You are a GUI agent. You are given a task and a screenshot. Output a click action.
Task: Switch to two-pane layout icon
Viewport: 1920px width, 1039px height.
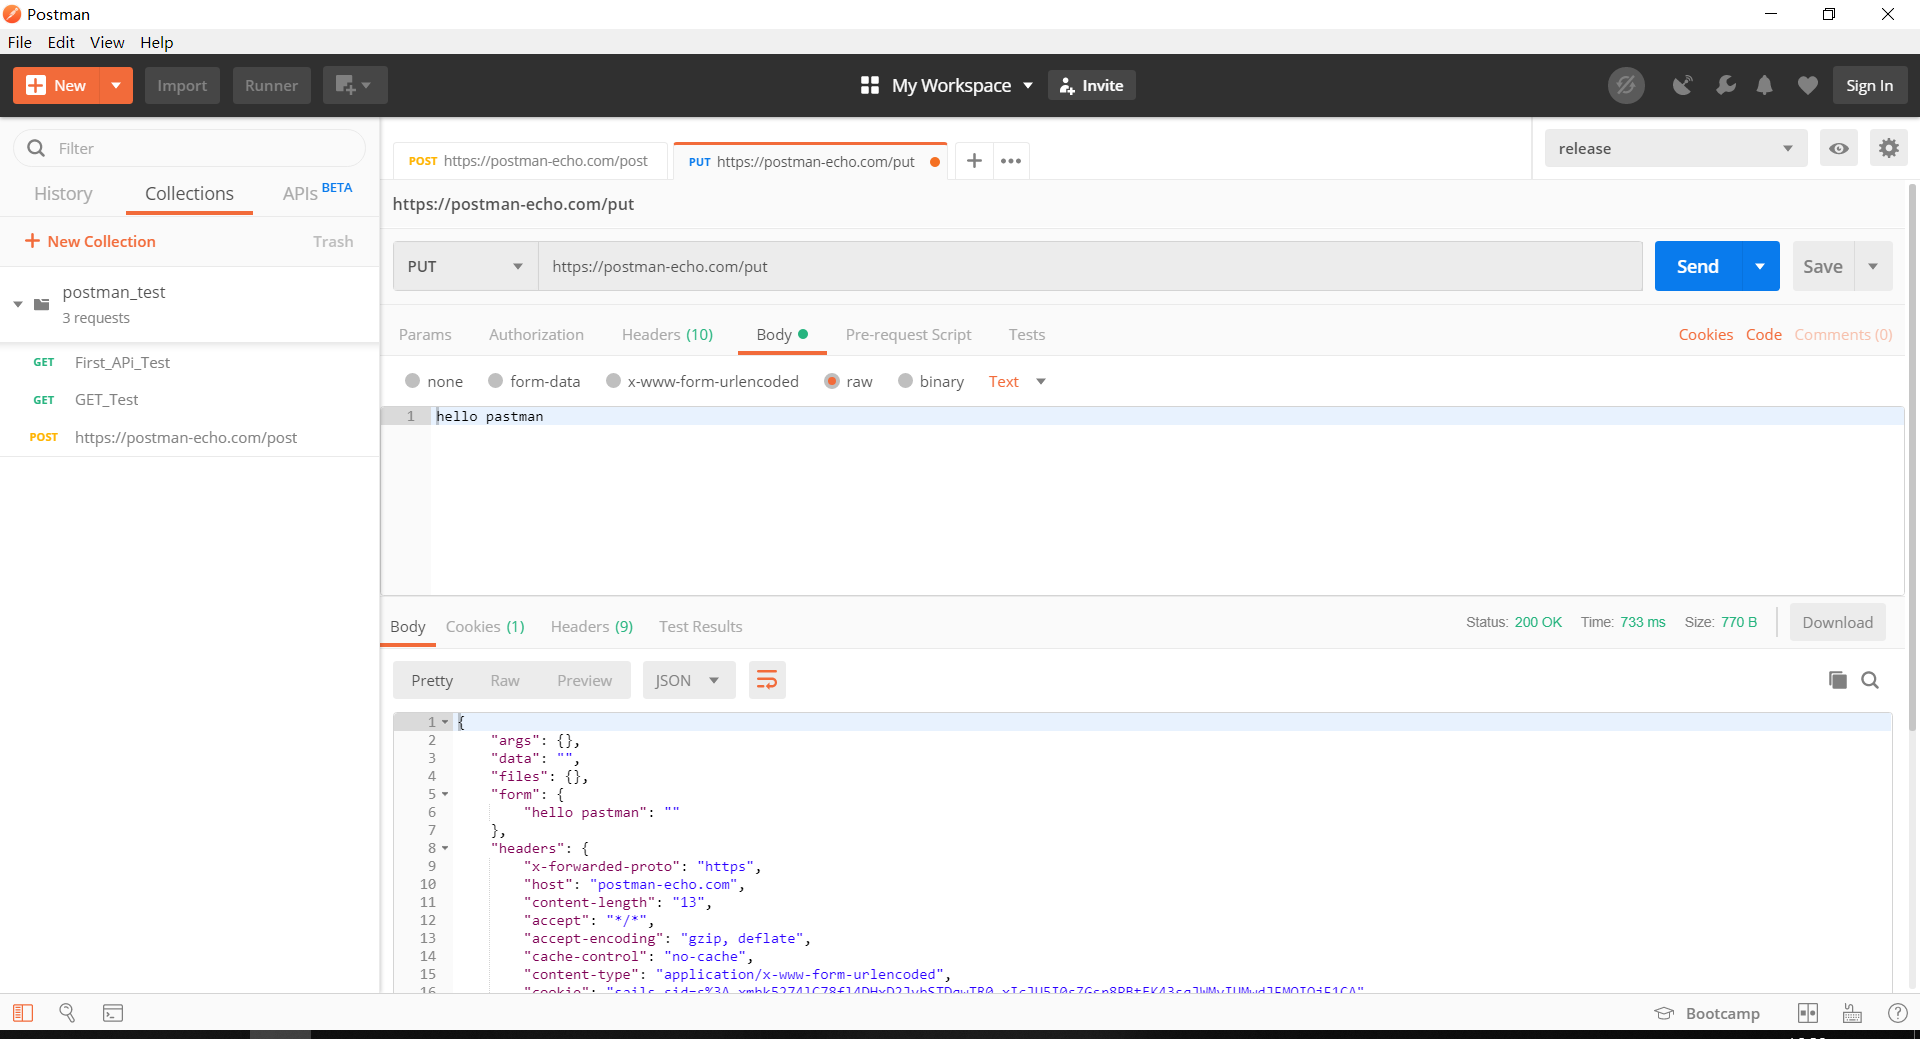click(x=1808, y=1013)
